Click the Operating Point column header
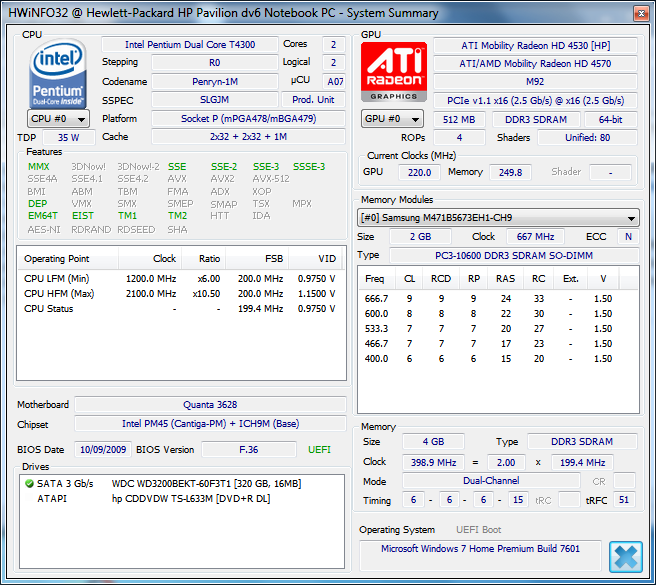This screenshot has height=588, width=656. (x=68, y=259)
